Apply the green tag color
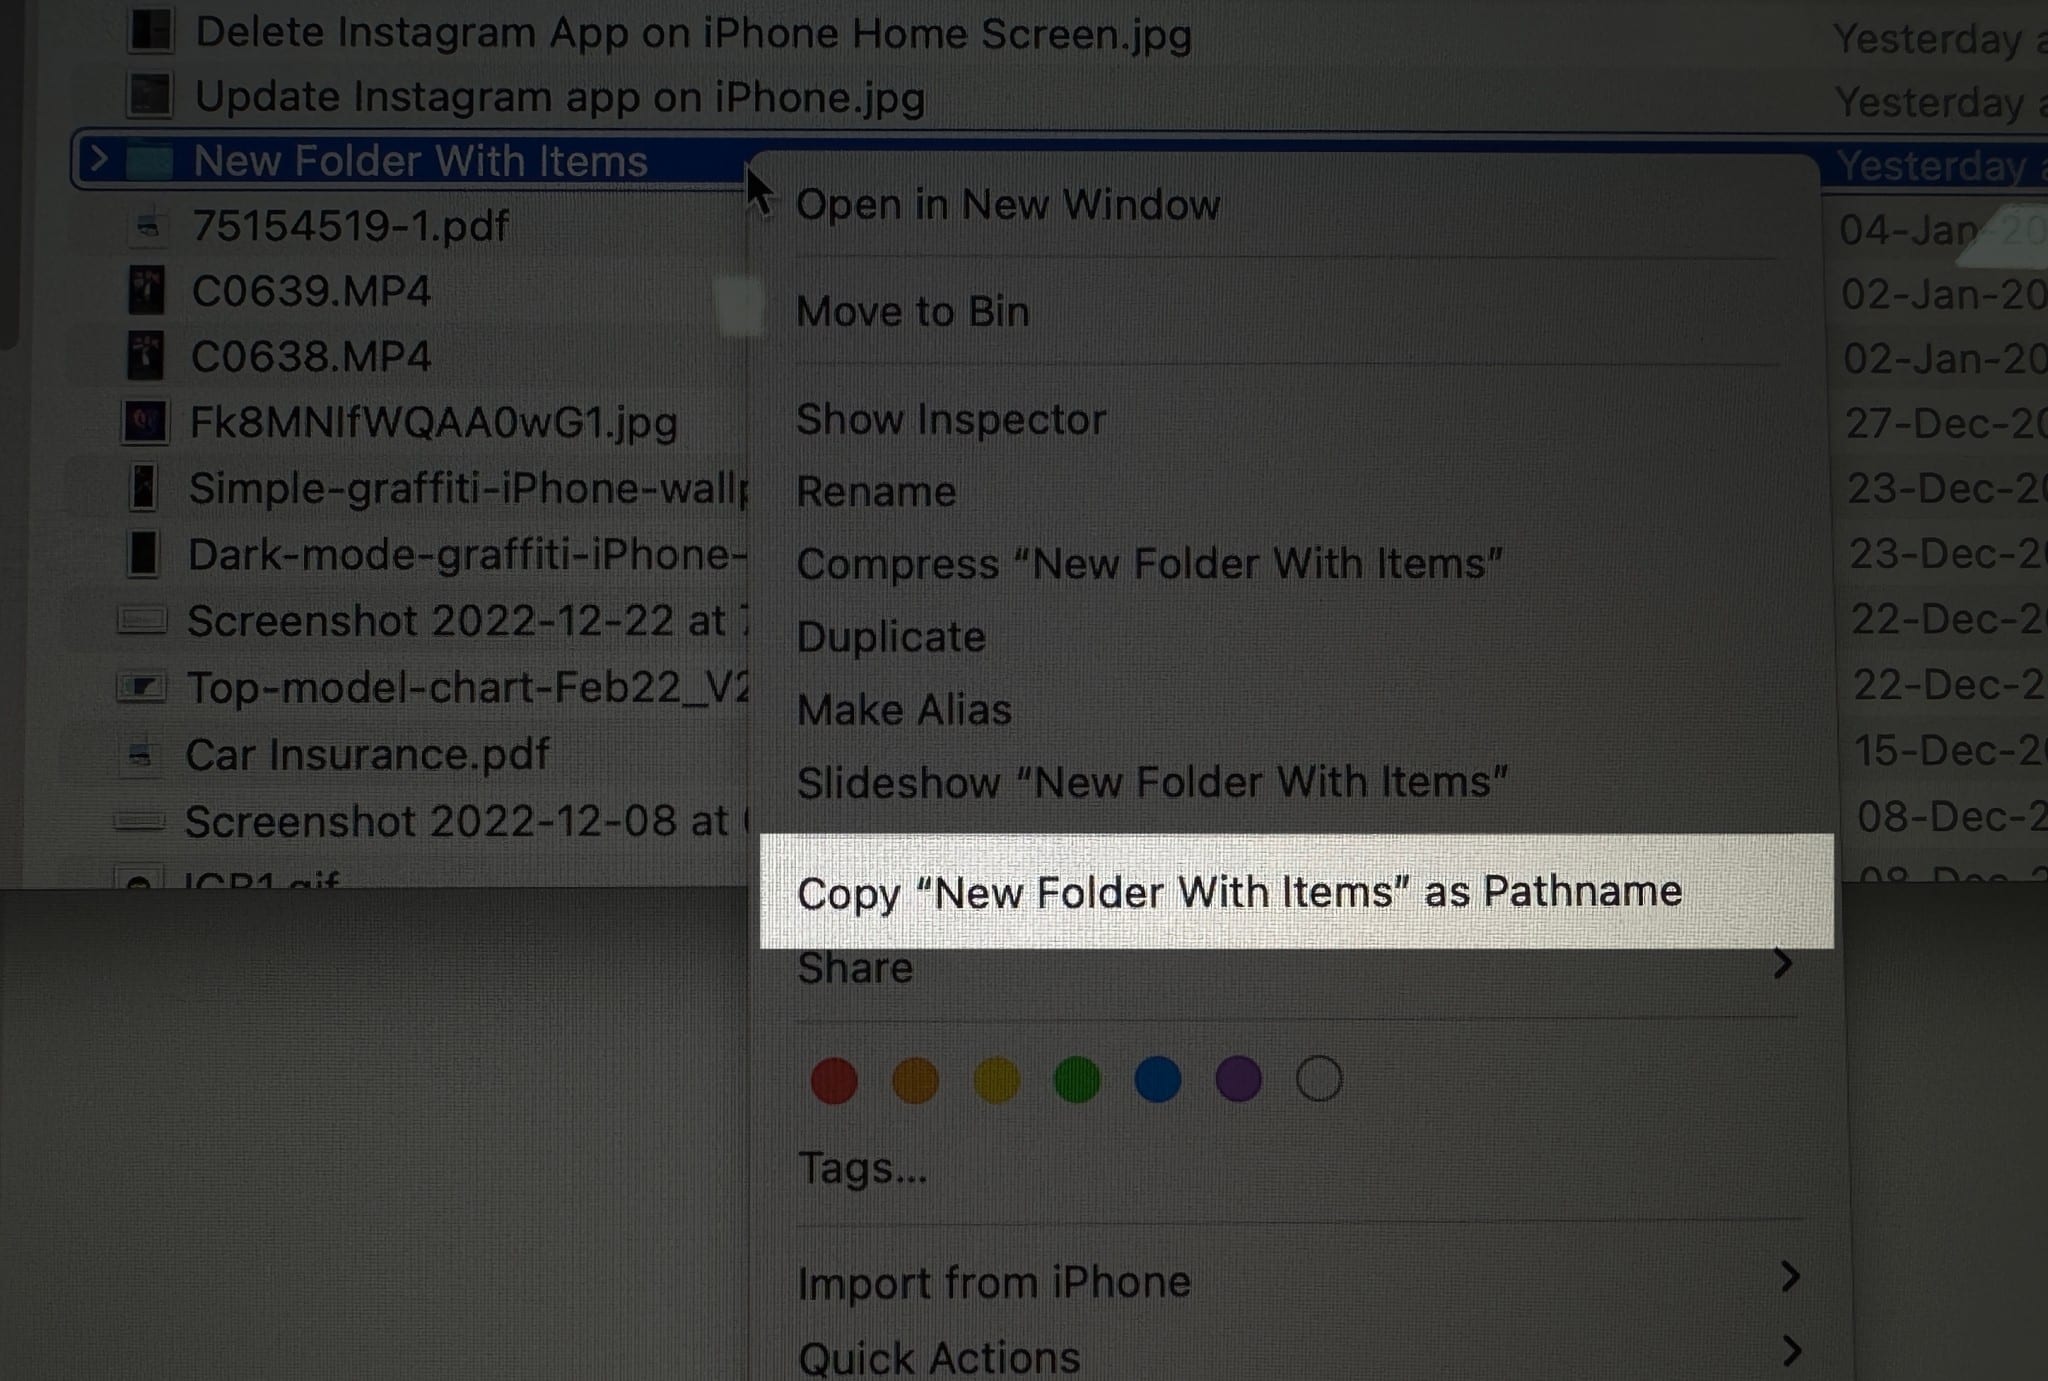2048x1381 pixels. (1077, 1080)
